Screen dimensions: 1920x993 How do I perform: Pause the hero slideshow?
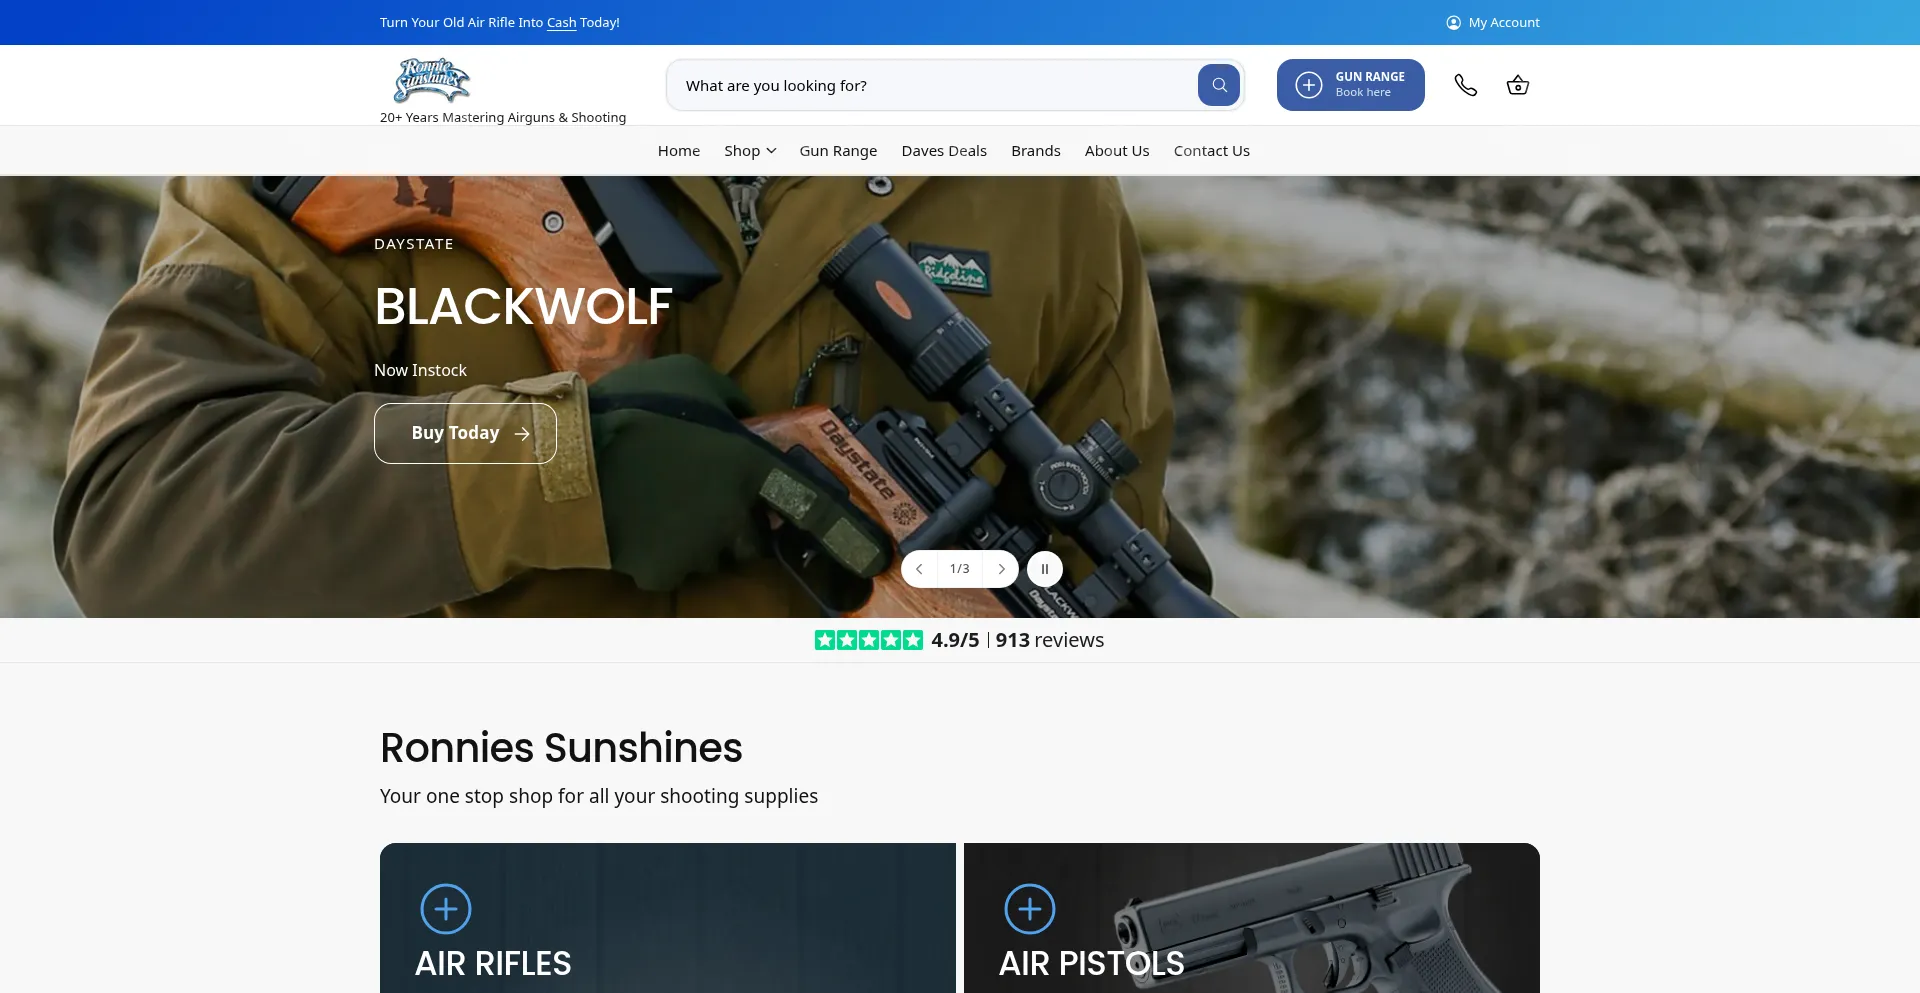pos(1045,569)
